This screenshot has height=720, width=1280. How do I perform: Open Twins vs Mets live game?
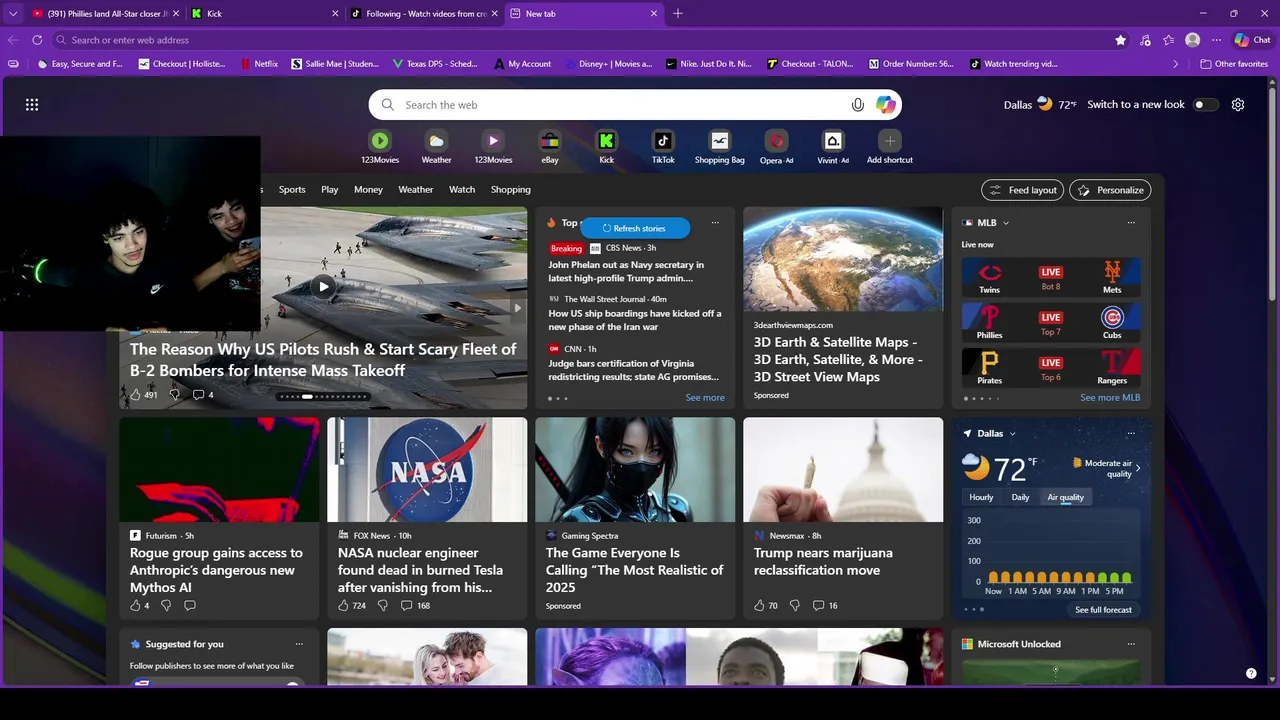click(x=1051, y=278)
